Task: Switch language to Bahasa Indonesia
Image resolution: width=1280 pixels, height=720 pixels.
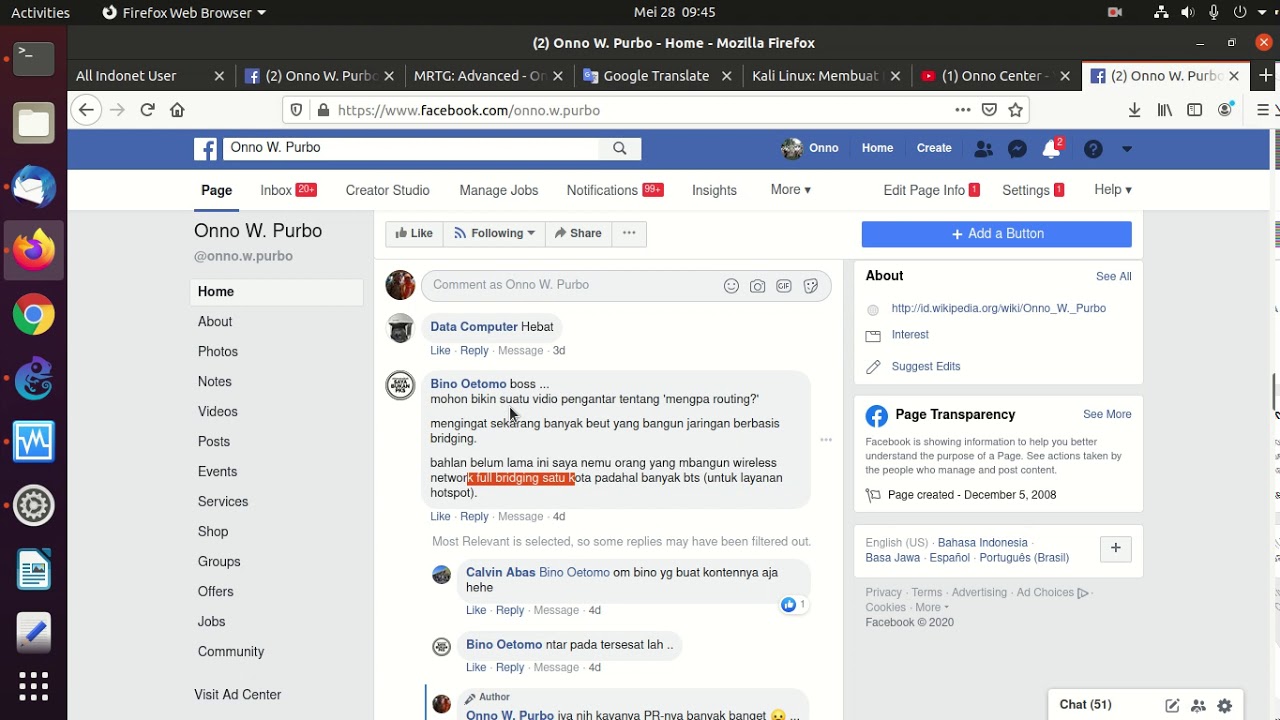Action: point(982,543)
